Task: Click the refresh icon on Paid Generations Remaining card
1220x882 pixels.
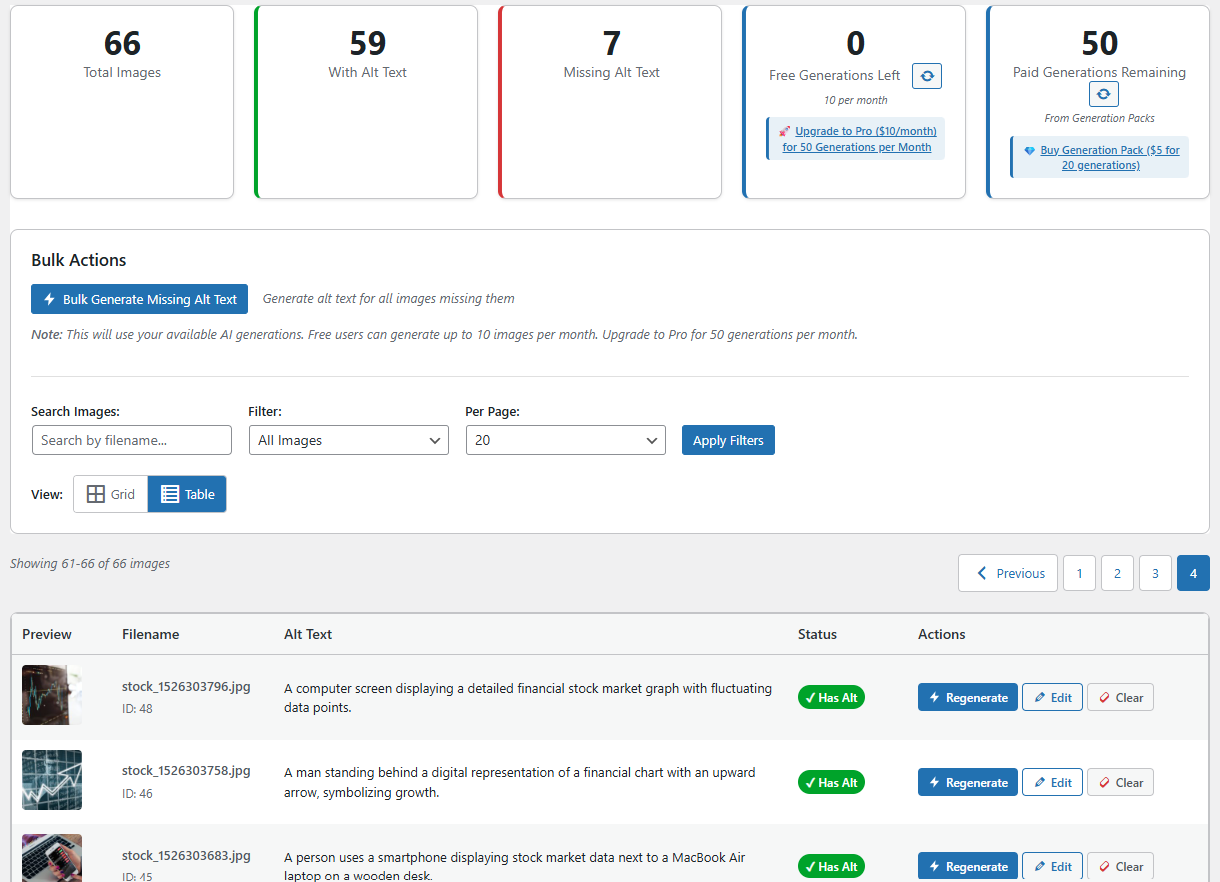Action: (1103, 94)
